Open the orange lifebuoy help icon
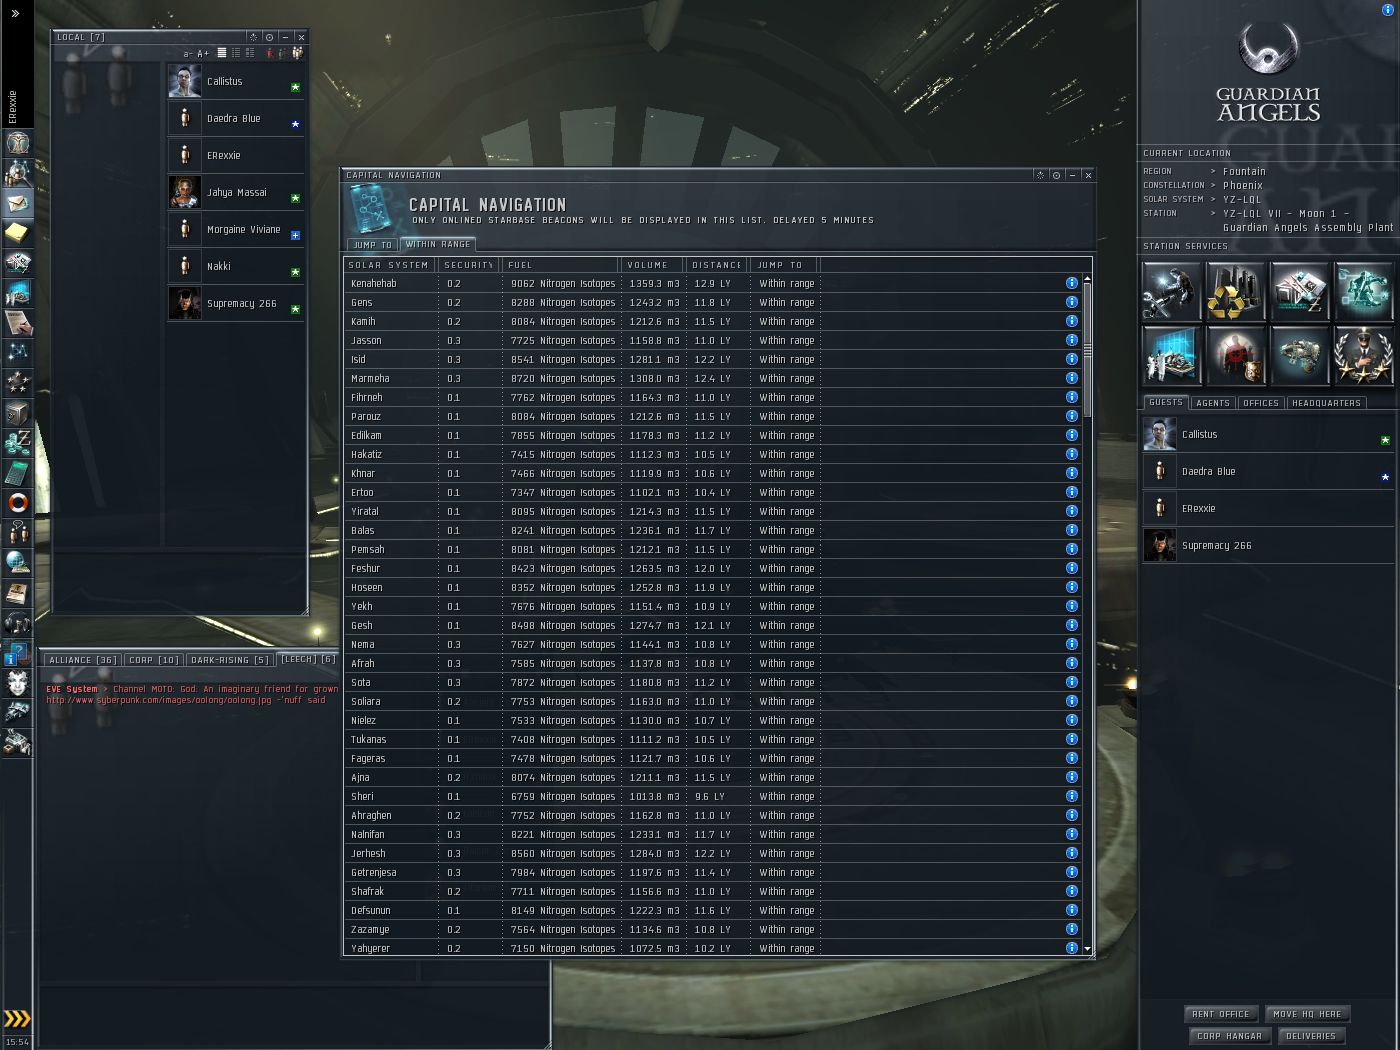The image size is (1400, 1050). coord(18,503)
